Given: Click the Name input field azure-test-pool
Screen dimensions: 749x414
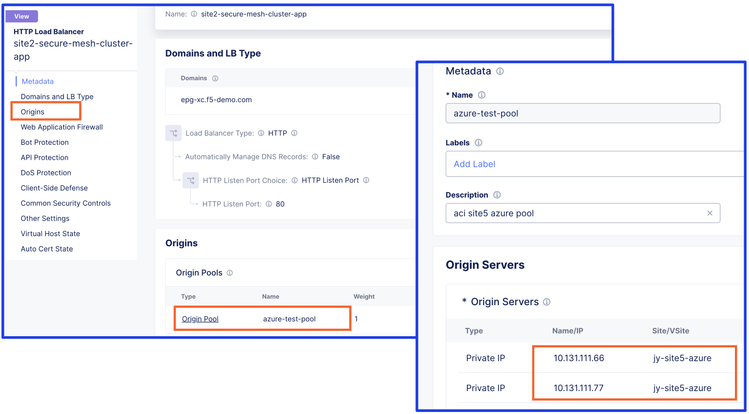Looking at the screenshot, I should click(x=582, y=114).
